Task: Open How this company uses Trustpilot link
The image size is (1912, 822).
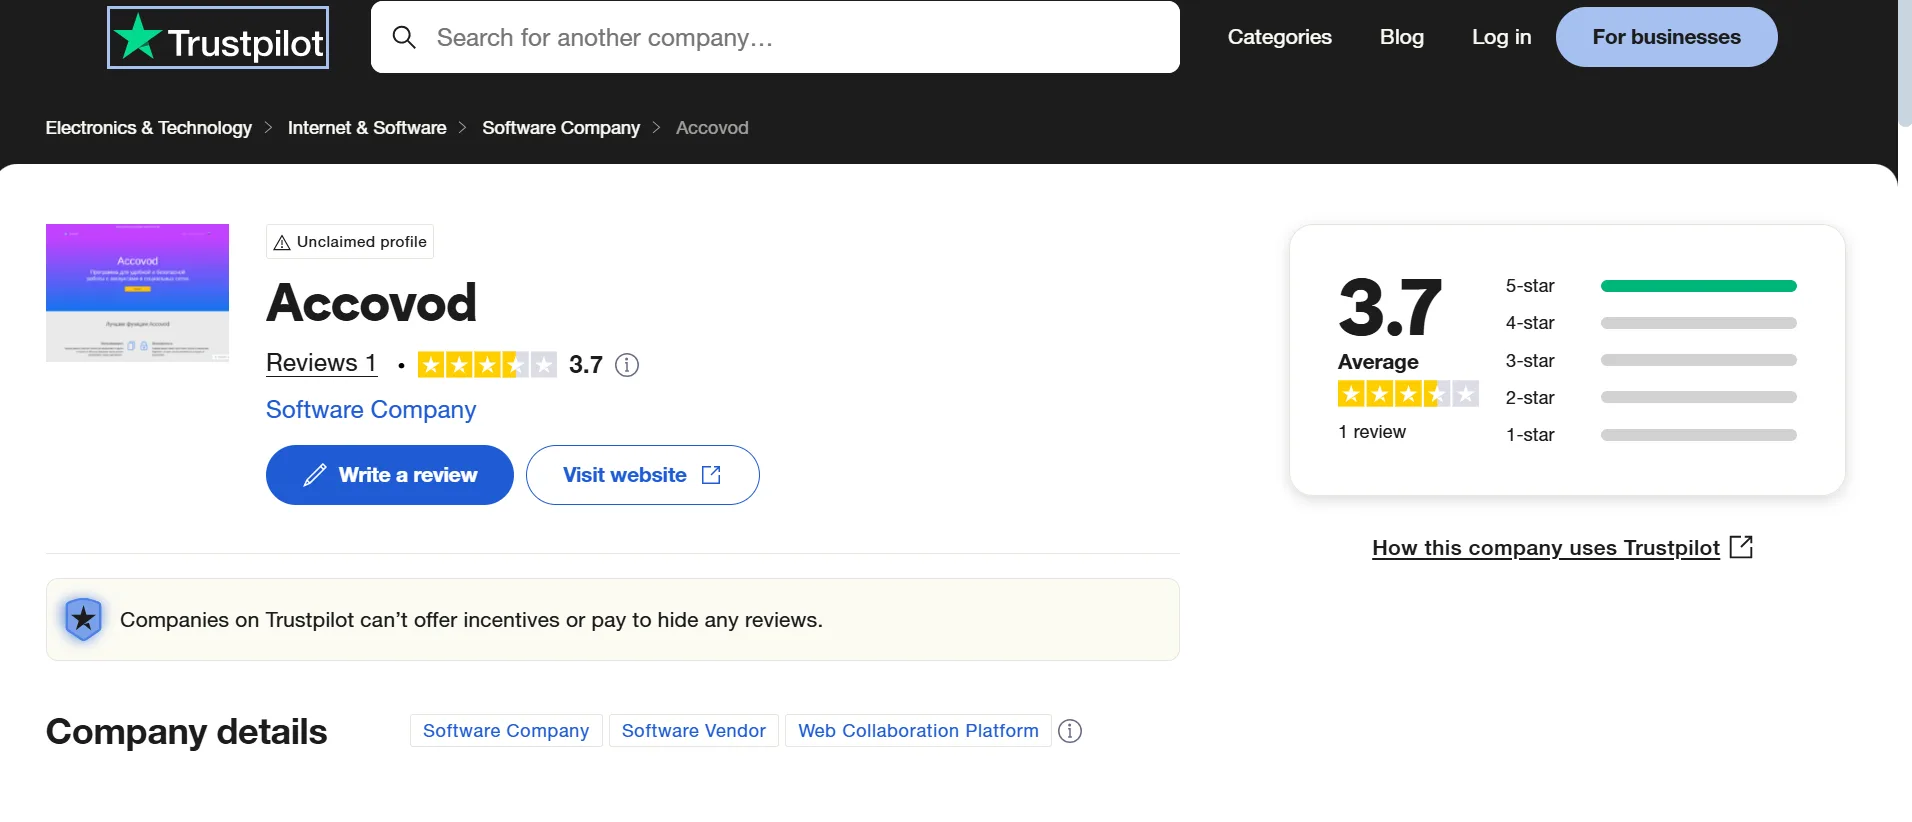Action: (x=1545, y=548)
